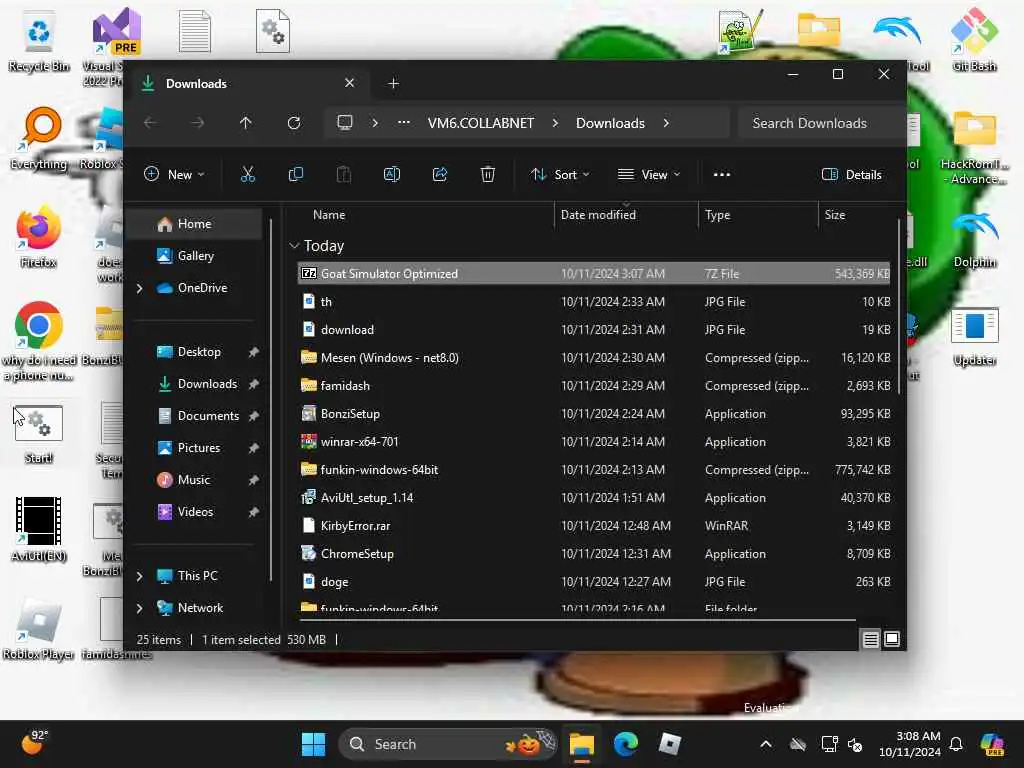The width and height of the screenshot is (1024, 768).
Task: Open the Sort dropdown menu
Action: [560, 174]
